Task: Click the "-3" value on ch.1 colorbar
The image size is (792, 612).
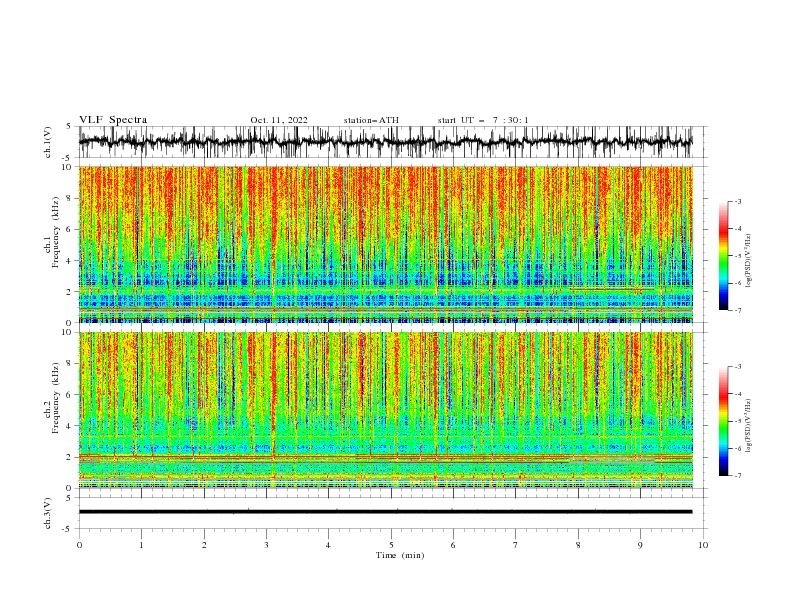Action: 737,201
